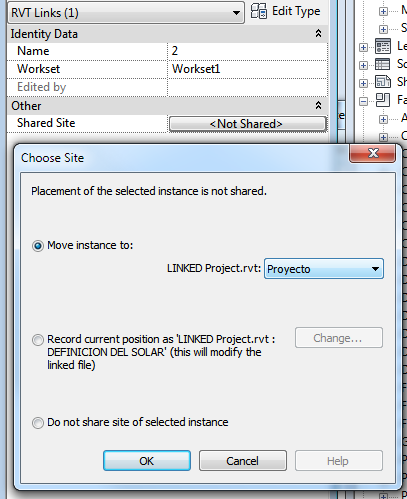The height and width of the screenshot is (499, 407).
Task: Collapse the Families tree node
Action: pos(363,101)
